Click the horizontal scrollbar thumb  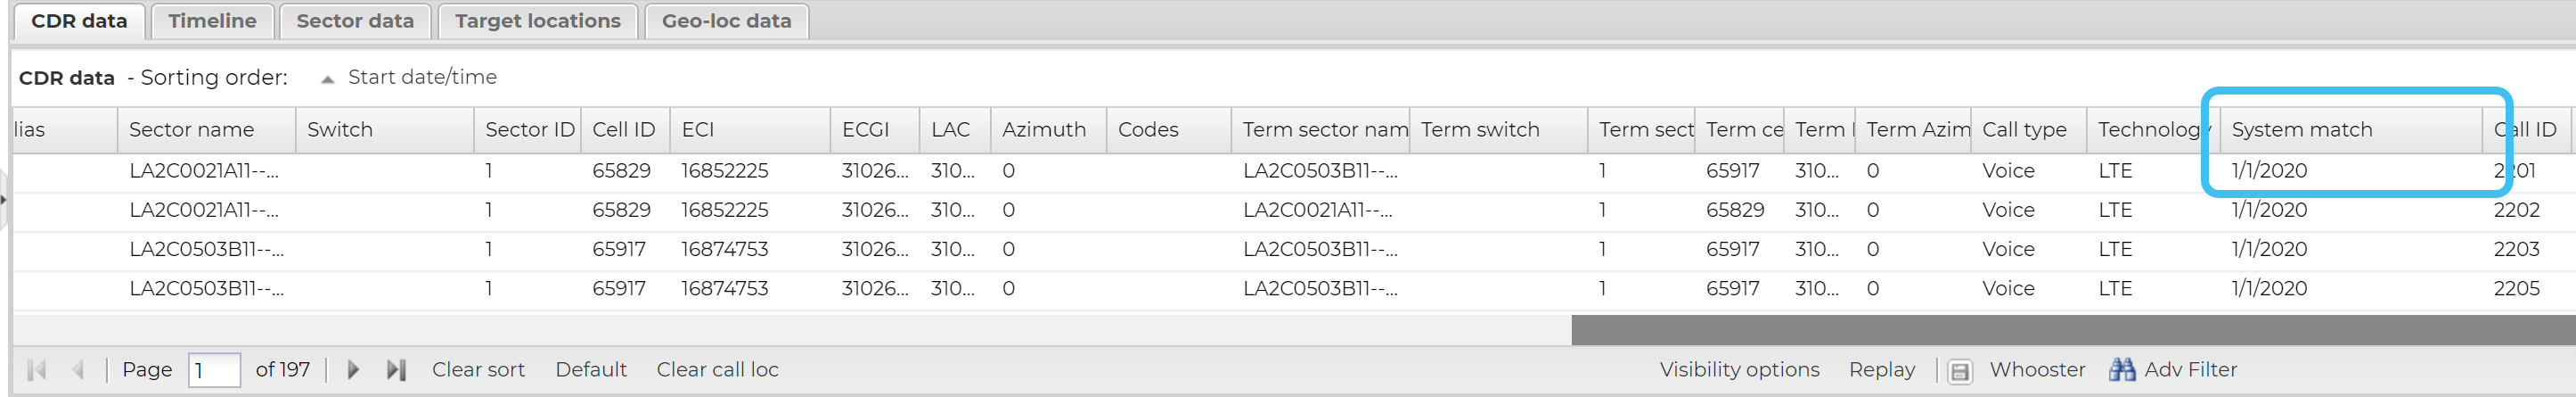pos(2072,330)
